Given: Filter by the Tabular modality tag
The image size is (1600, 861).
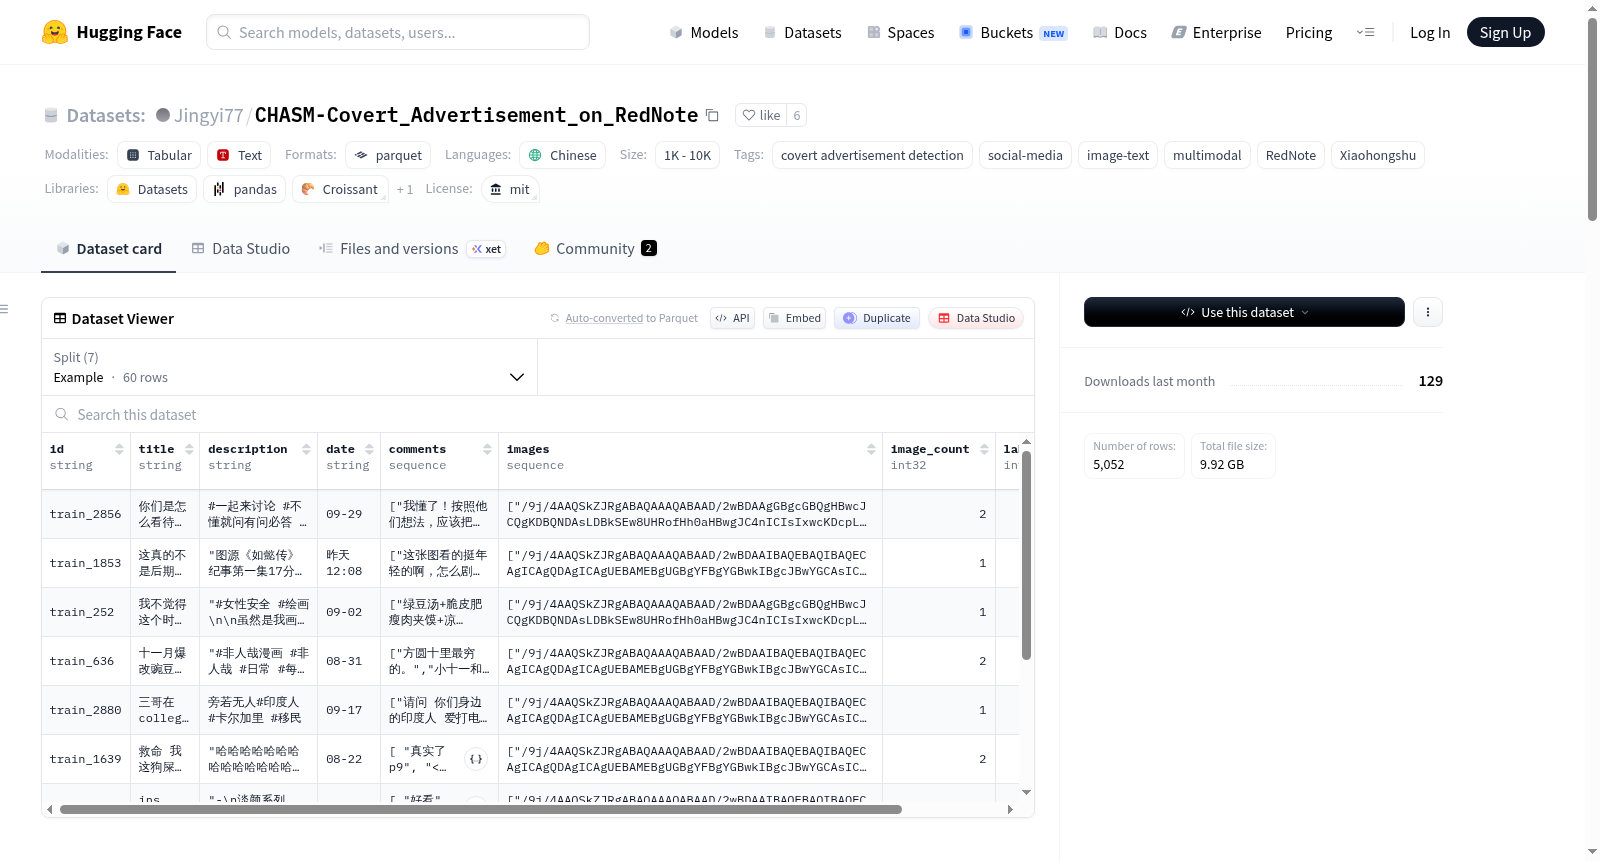Looking at the screenshot, I should tap(159, 155).
